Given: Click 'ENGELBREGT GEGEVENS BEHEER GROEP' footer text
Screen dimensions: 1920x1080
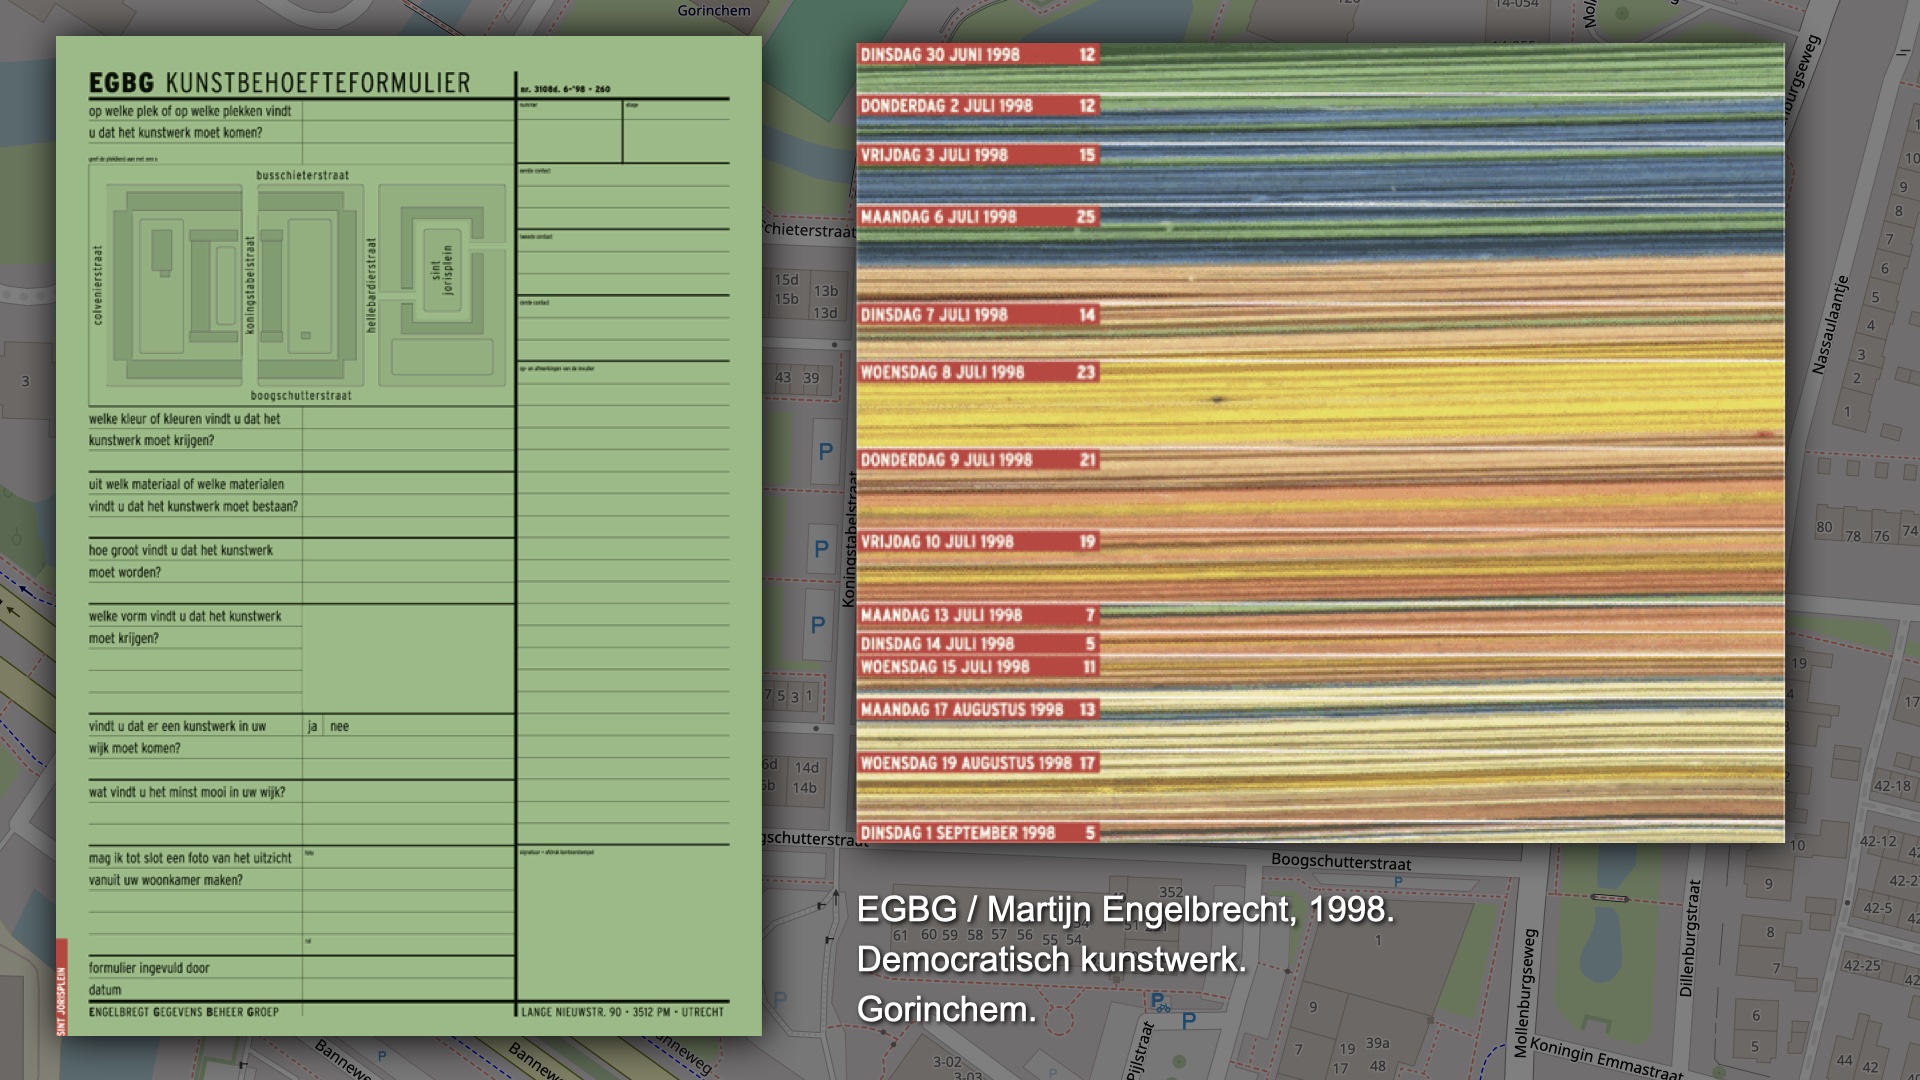Looking at the screenshot, I should pyautogui.click(x=184, y=1012).
